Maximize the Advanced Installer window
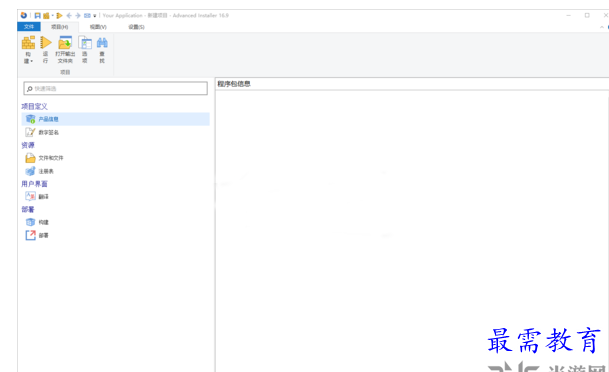Image resolution: width=609 pixels, height=372 pixels. (587, 16)
